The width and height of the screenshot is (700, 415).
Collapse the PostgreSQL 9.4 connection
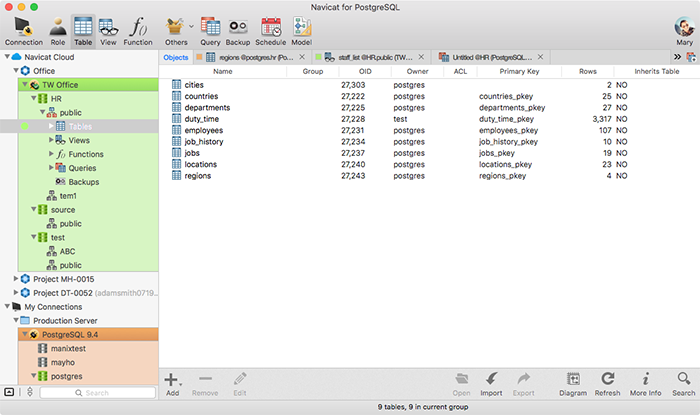pos(25,334)
